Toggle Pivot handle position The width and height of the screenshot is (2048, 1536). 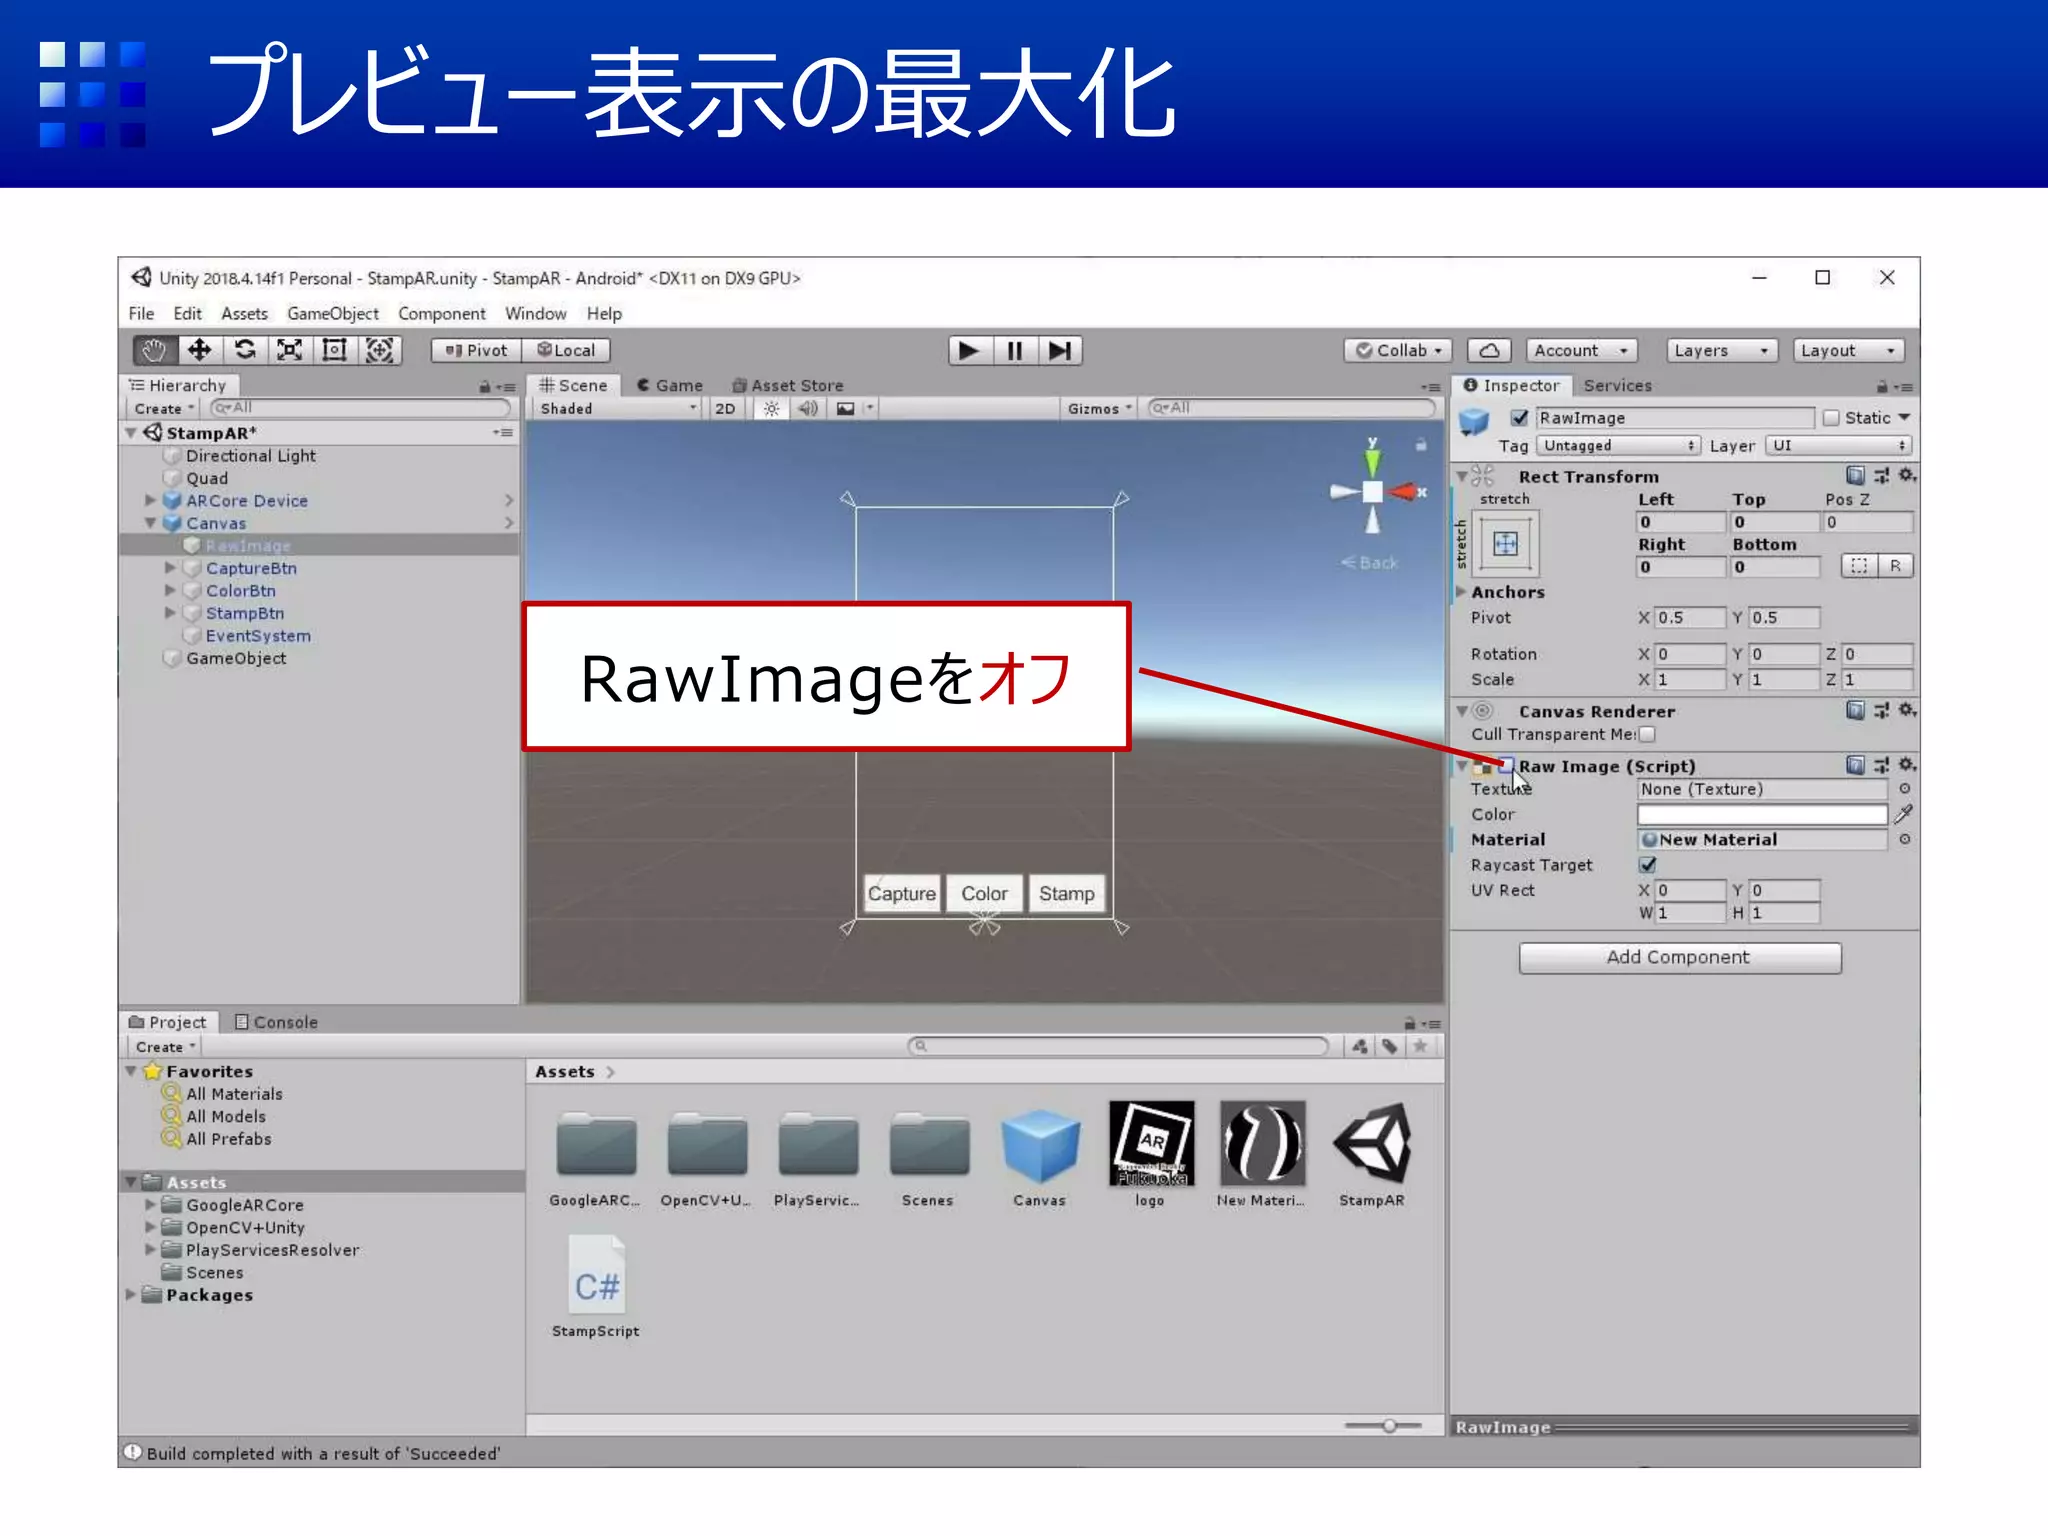pyautogui.click(x=476, y=350)
